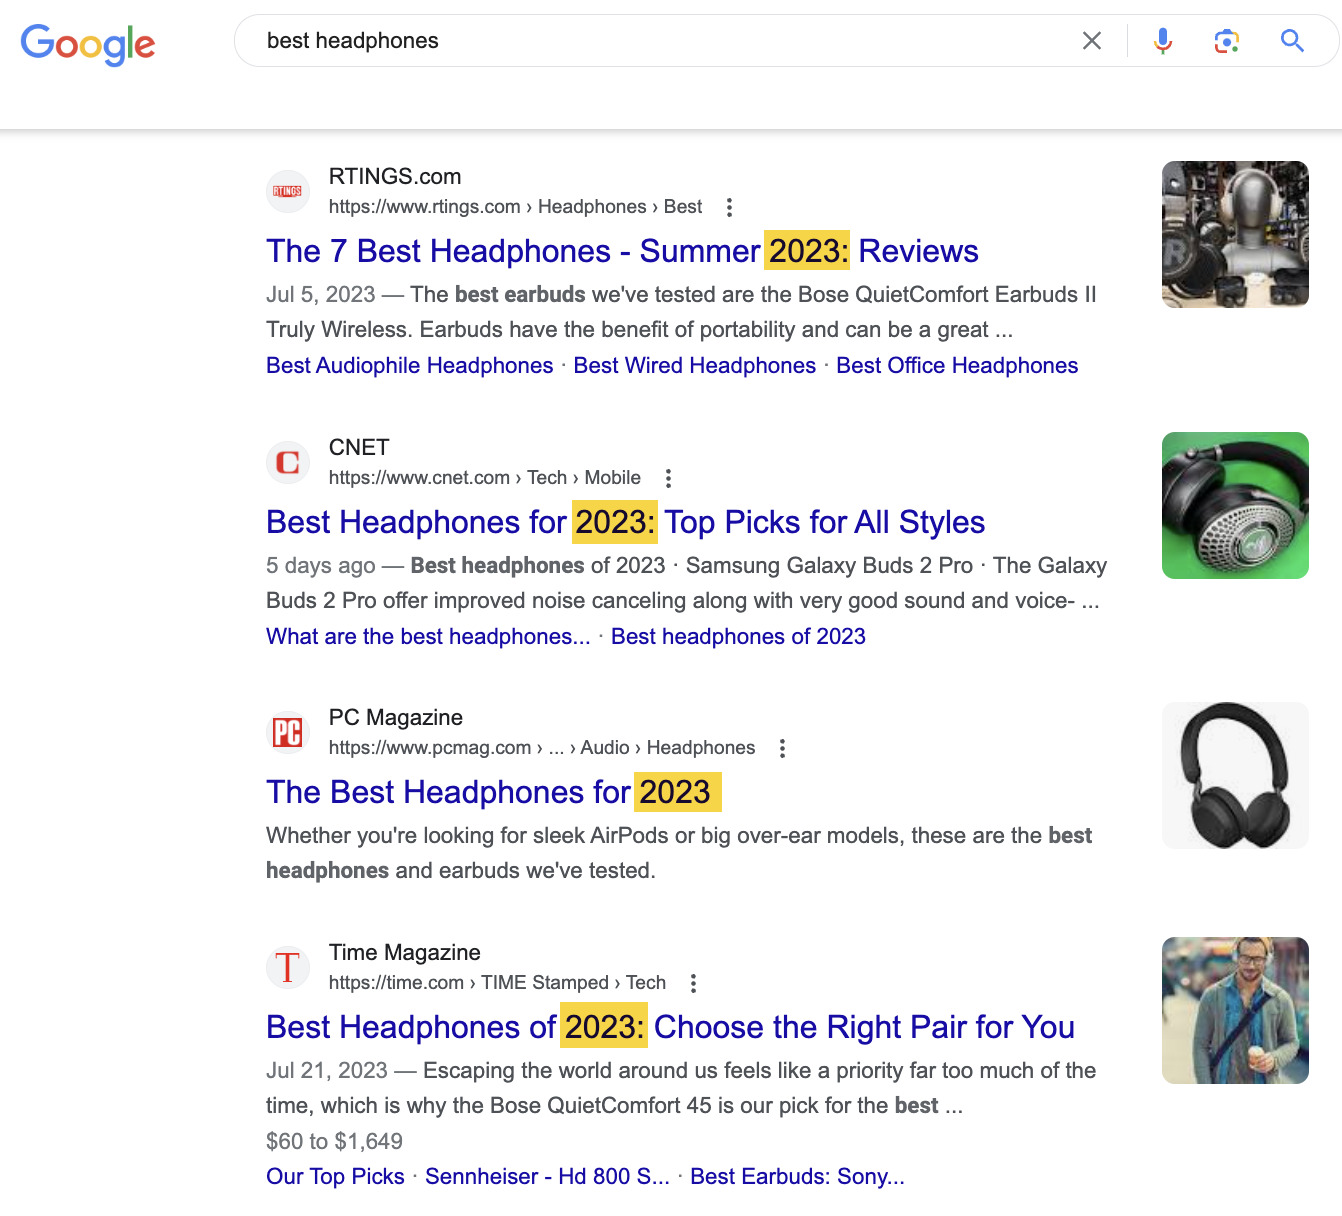Click the search input field
Image resolution: width=1342 pixels, height=1216 pixels.
click(x=600, y=41)
